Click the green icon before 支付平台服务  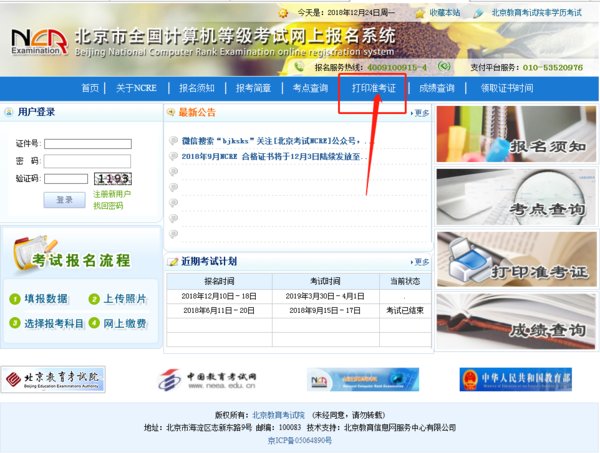coord(444,67)
